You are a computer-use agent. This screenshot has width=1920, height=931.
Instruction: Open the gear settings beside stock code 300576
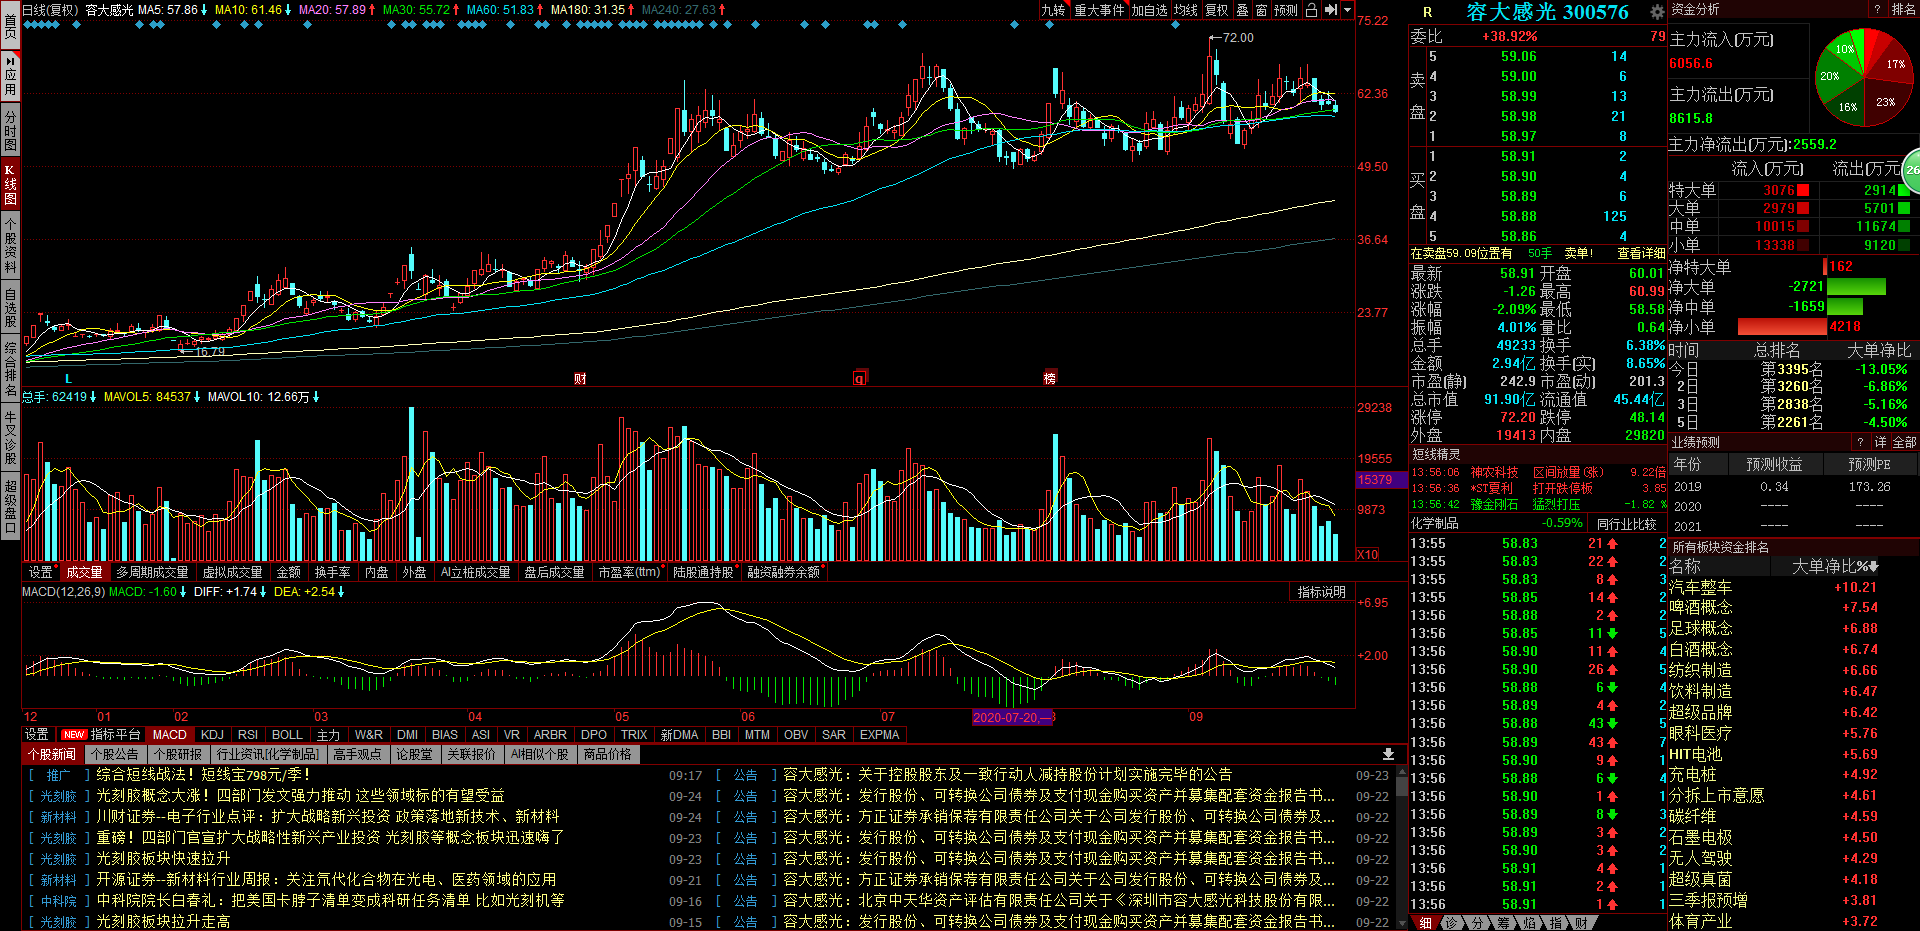point(1657,12)
